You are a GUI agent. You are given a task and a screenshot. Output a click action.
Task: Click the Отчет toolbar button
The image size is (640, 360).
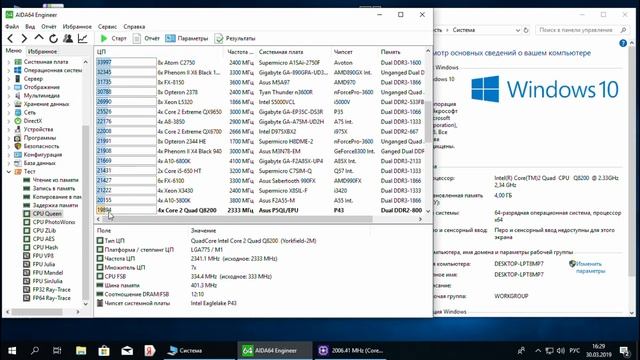point(146,38)
